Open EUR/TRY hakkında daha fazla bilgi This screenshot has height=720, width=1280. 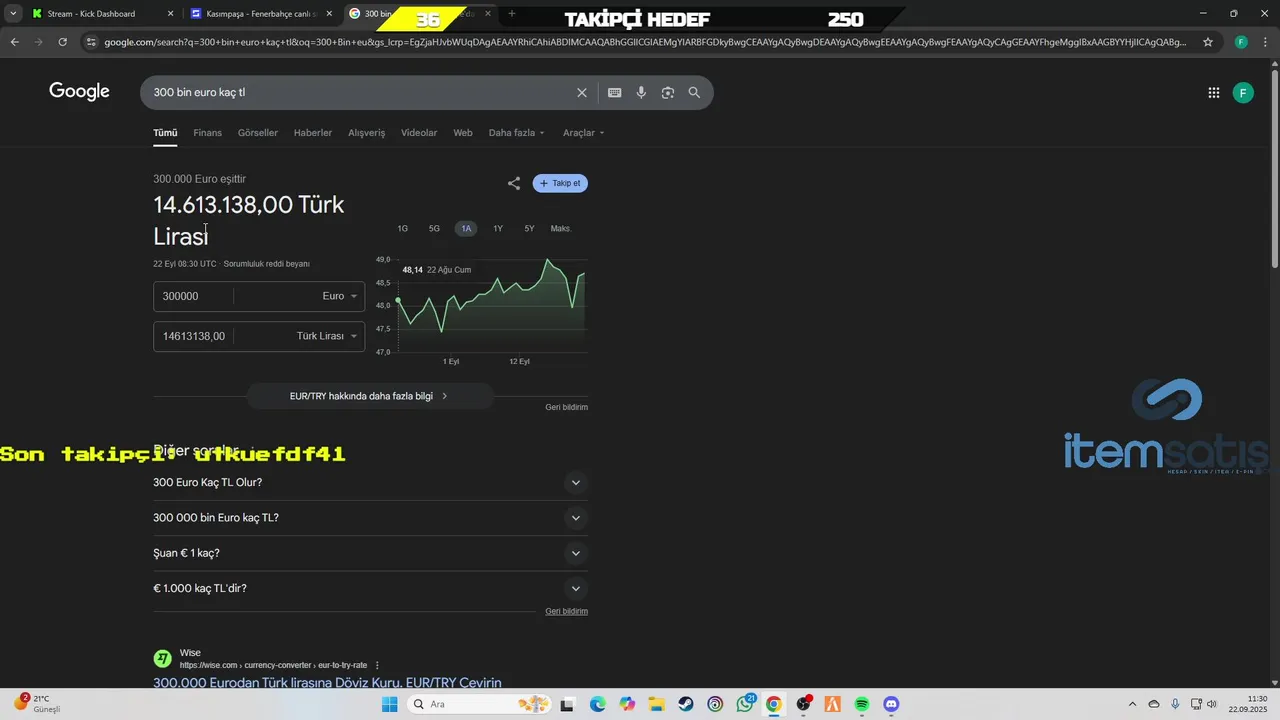370,396
